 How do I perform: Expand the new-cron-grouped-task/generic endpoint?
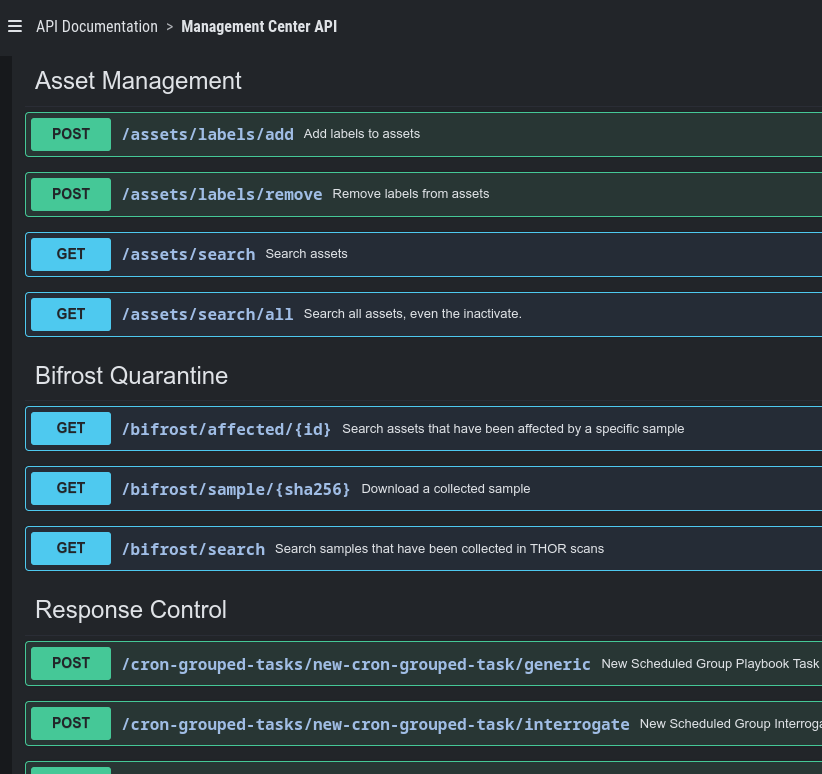click(x=356, y=664)
